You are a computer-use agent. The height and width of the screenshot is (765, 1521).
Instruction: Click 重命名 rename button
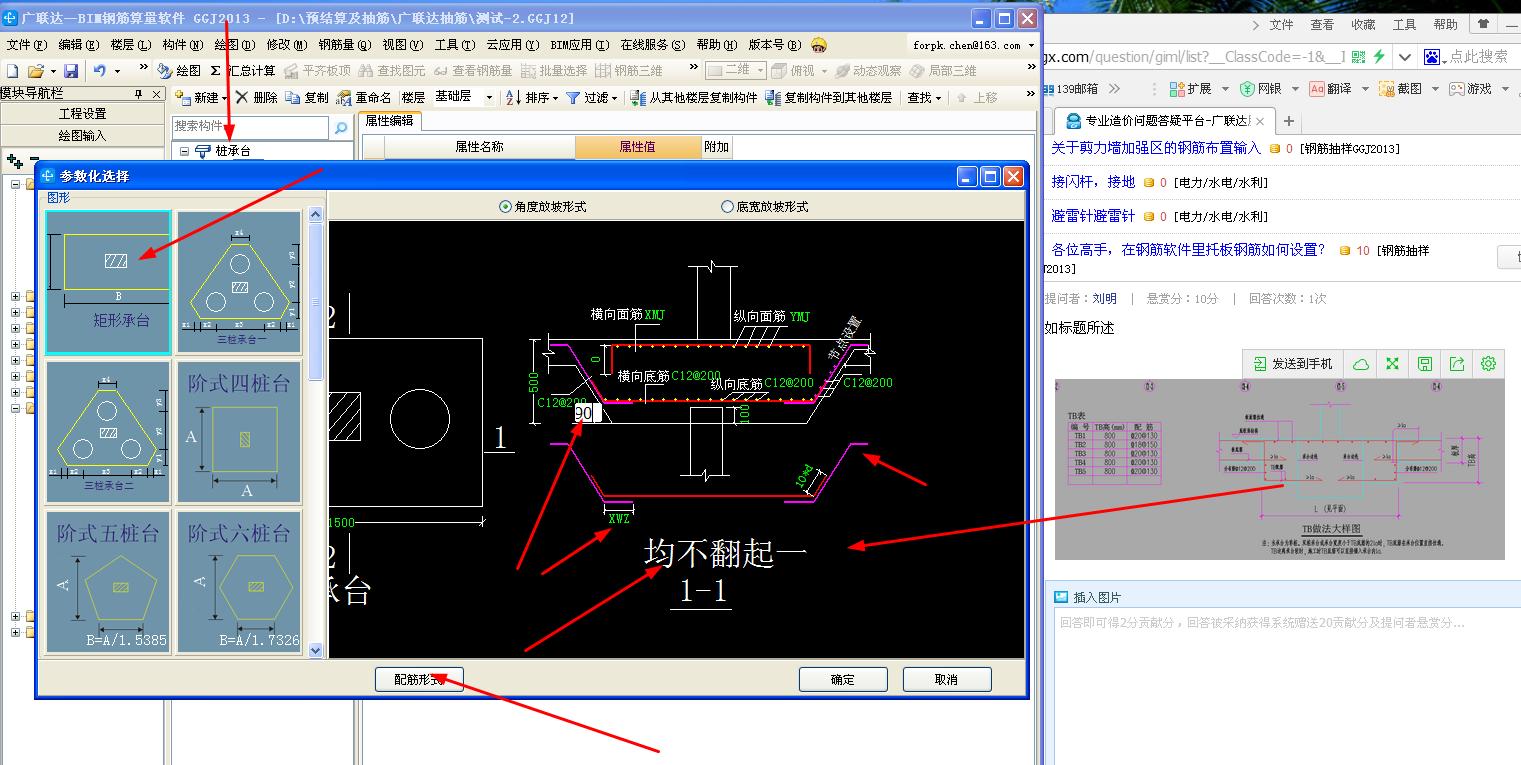click(364, 98)
